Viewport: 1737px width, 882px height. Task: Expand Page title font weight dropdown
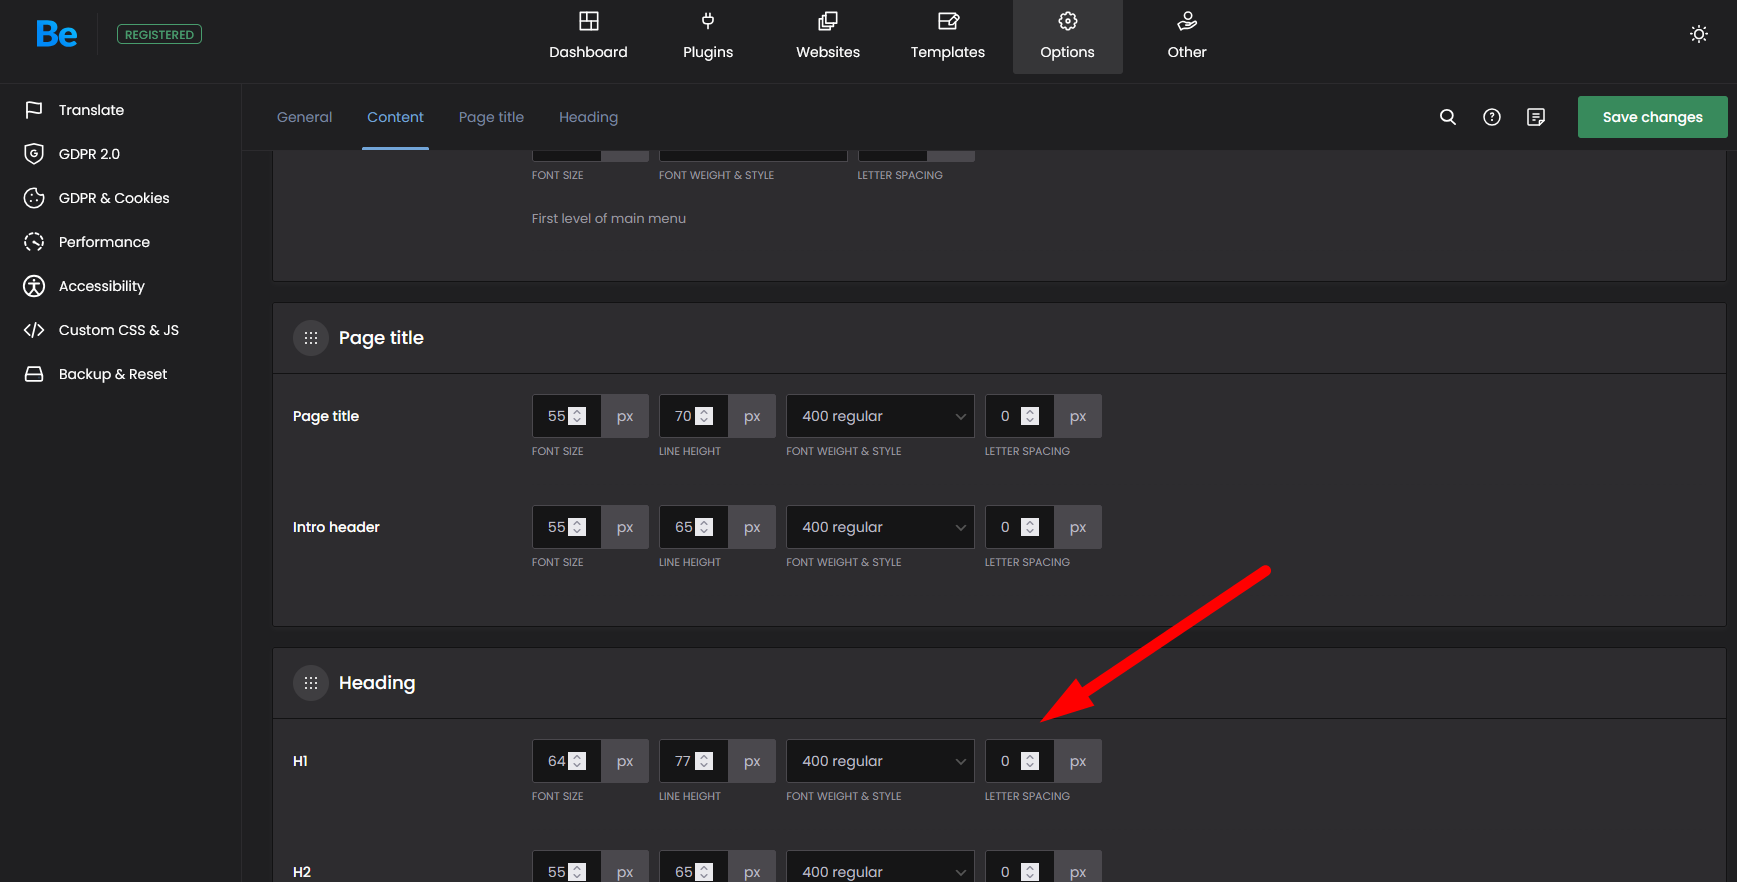(x=880, y=416)
